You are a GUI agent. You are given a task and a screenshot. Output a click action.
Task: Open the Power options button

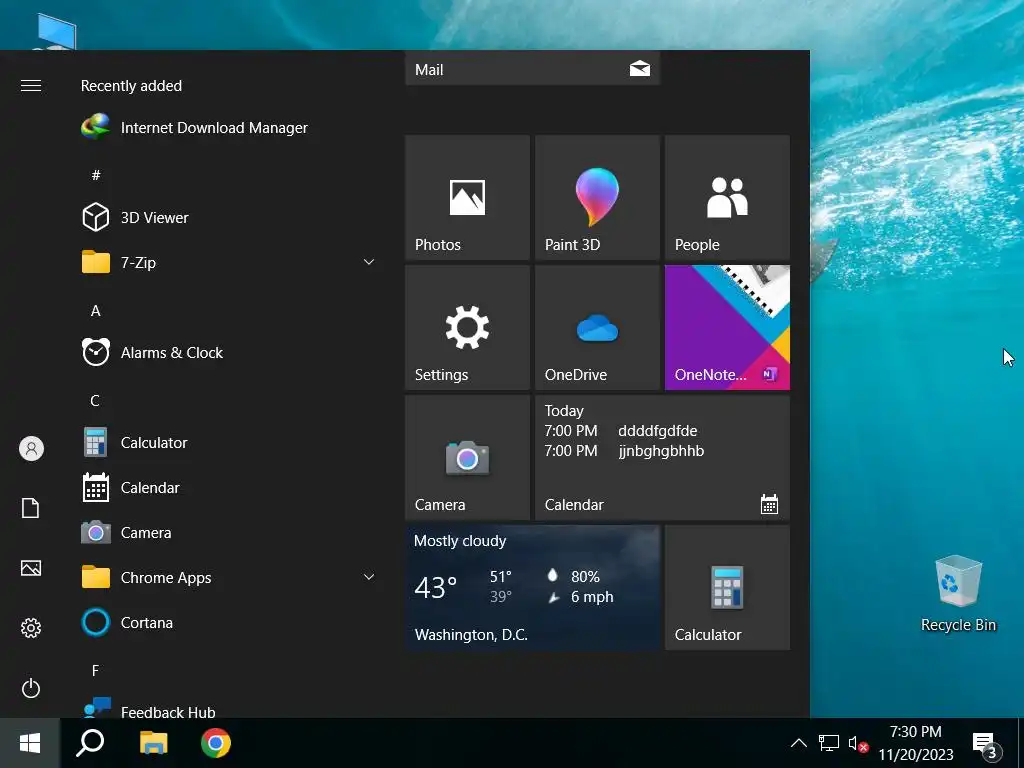point(31,688)
